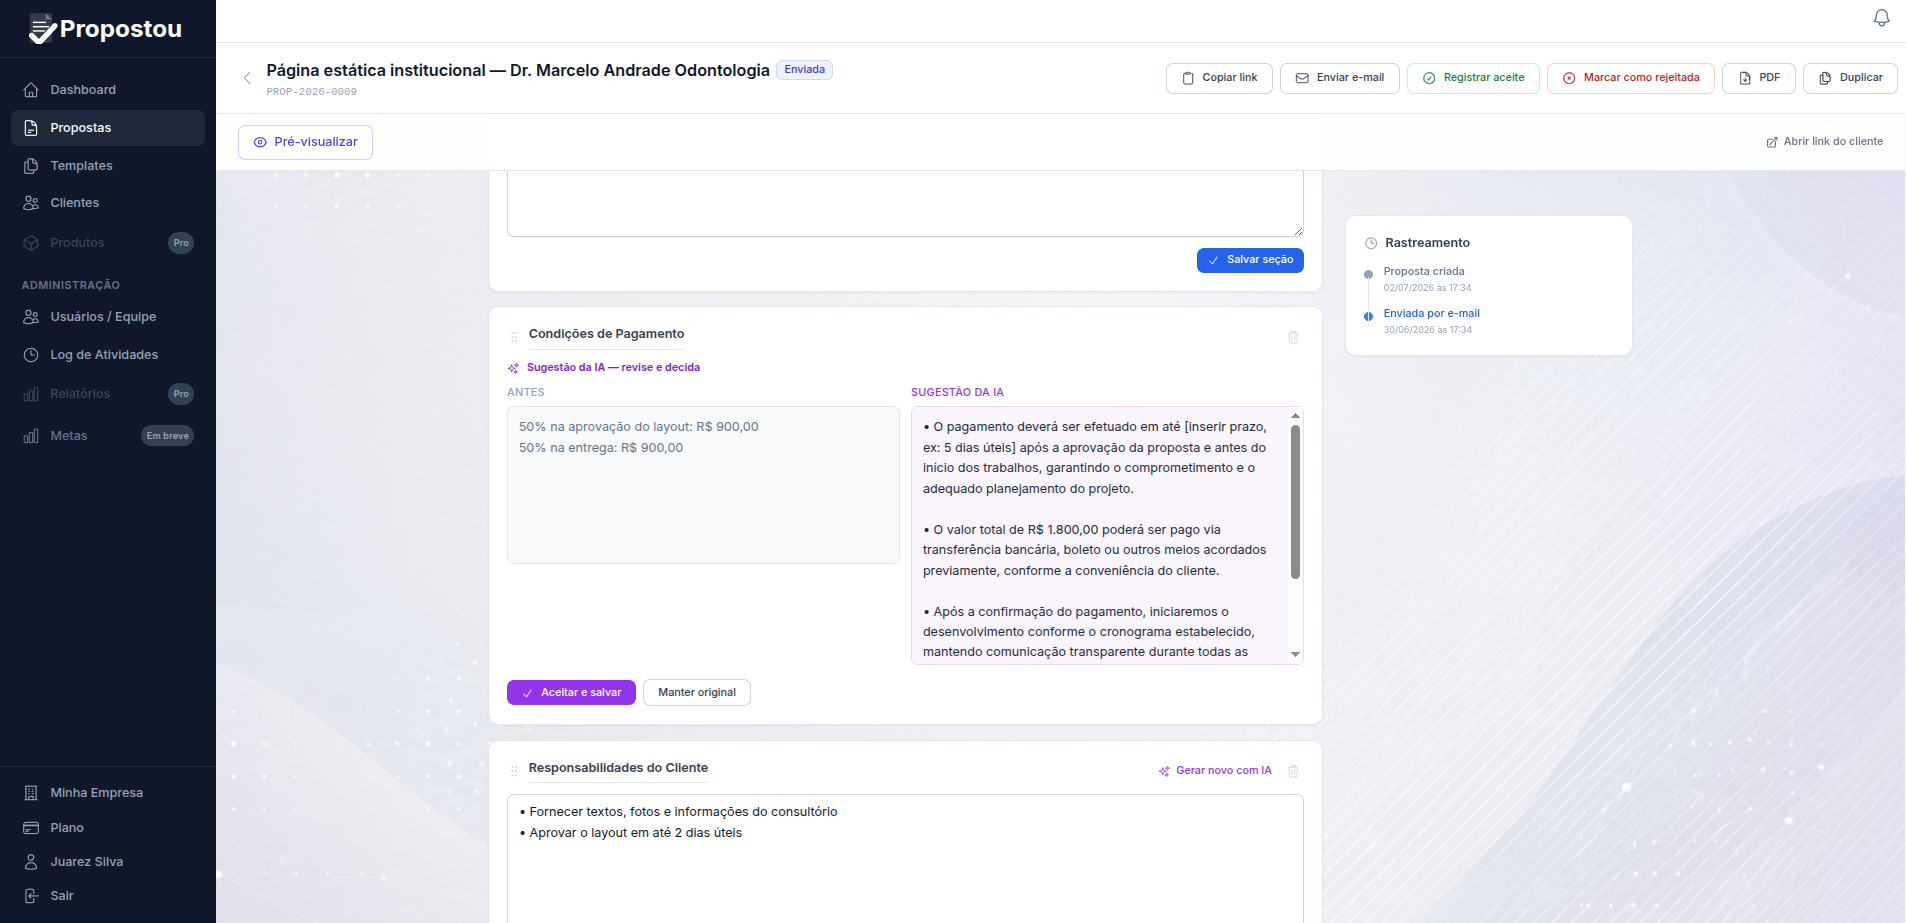Click the Sugestão da IA sparkle icon
The height and width of the screenshot is (923, 1906).
[x=514, y=368]
